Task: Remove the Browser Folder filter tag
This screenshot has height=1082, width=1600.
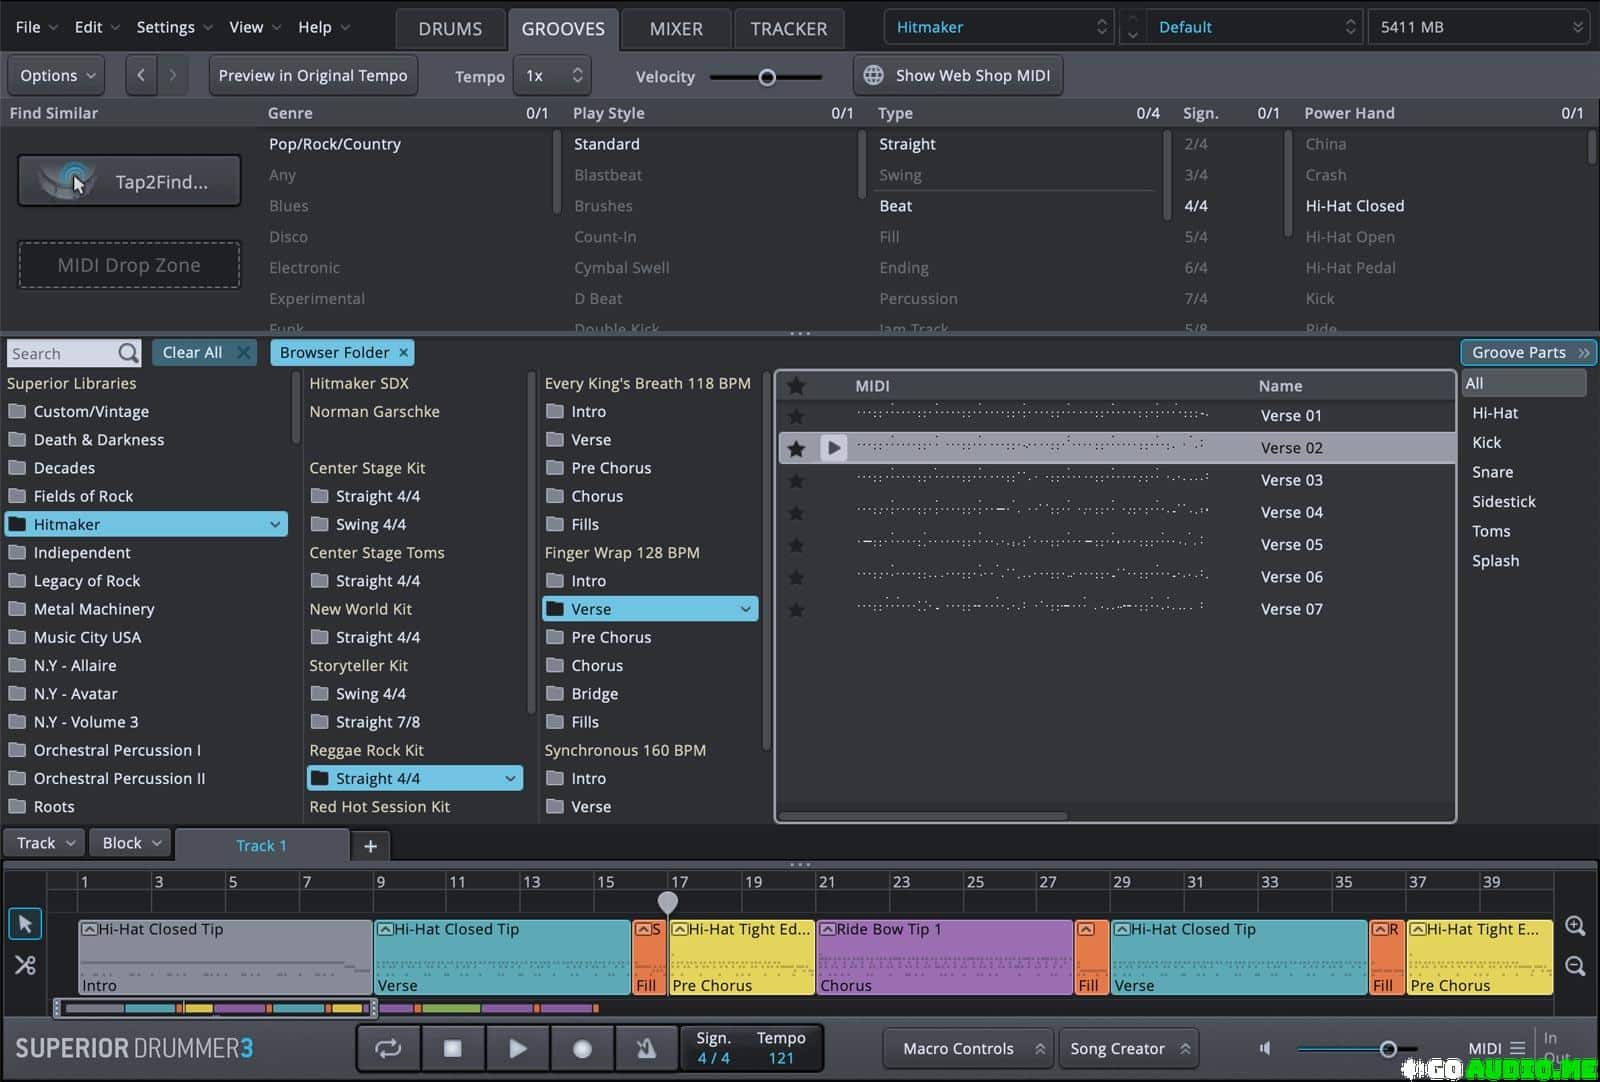Action: (x=404, y=352)
